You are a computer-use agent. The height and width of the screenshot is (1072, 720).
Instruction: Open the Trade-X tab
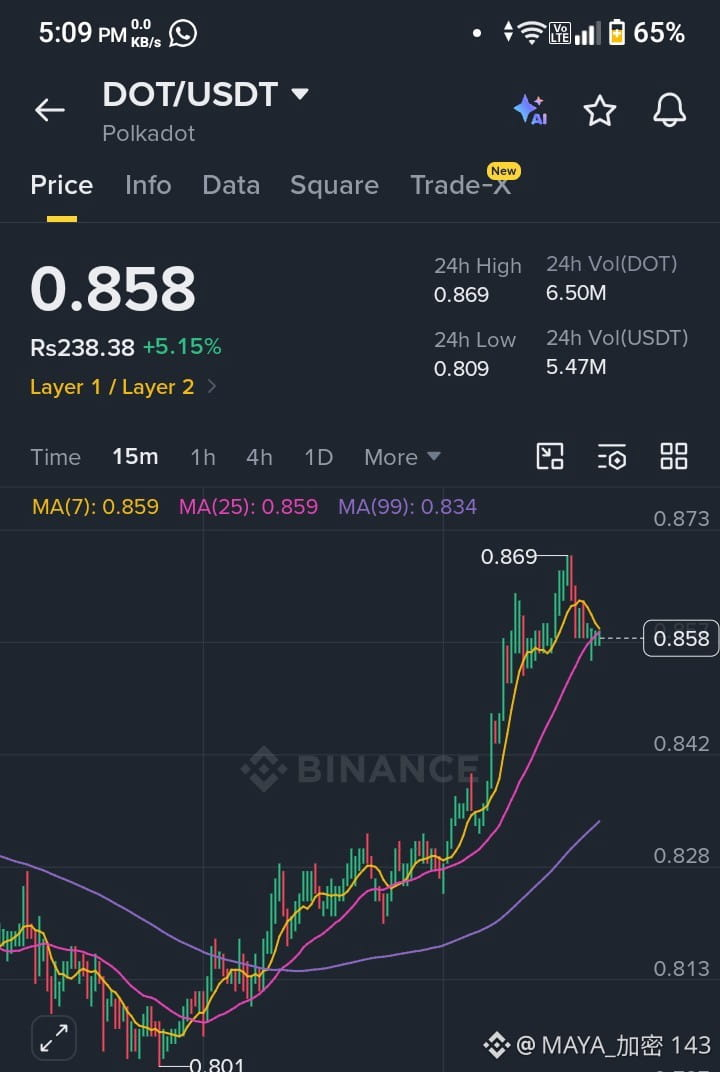point(460,185)
